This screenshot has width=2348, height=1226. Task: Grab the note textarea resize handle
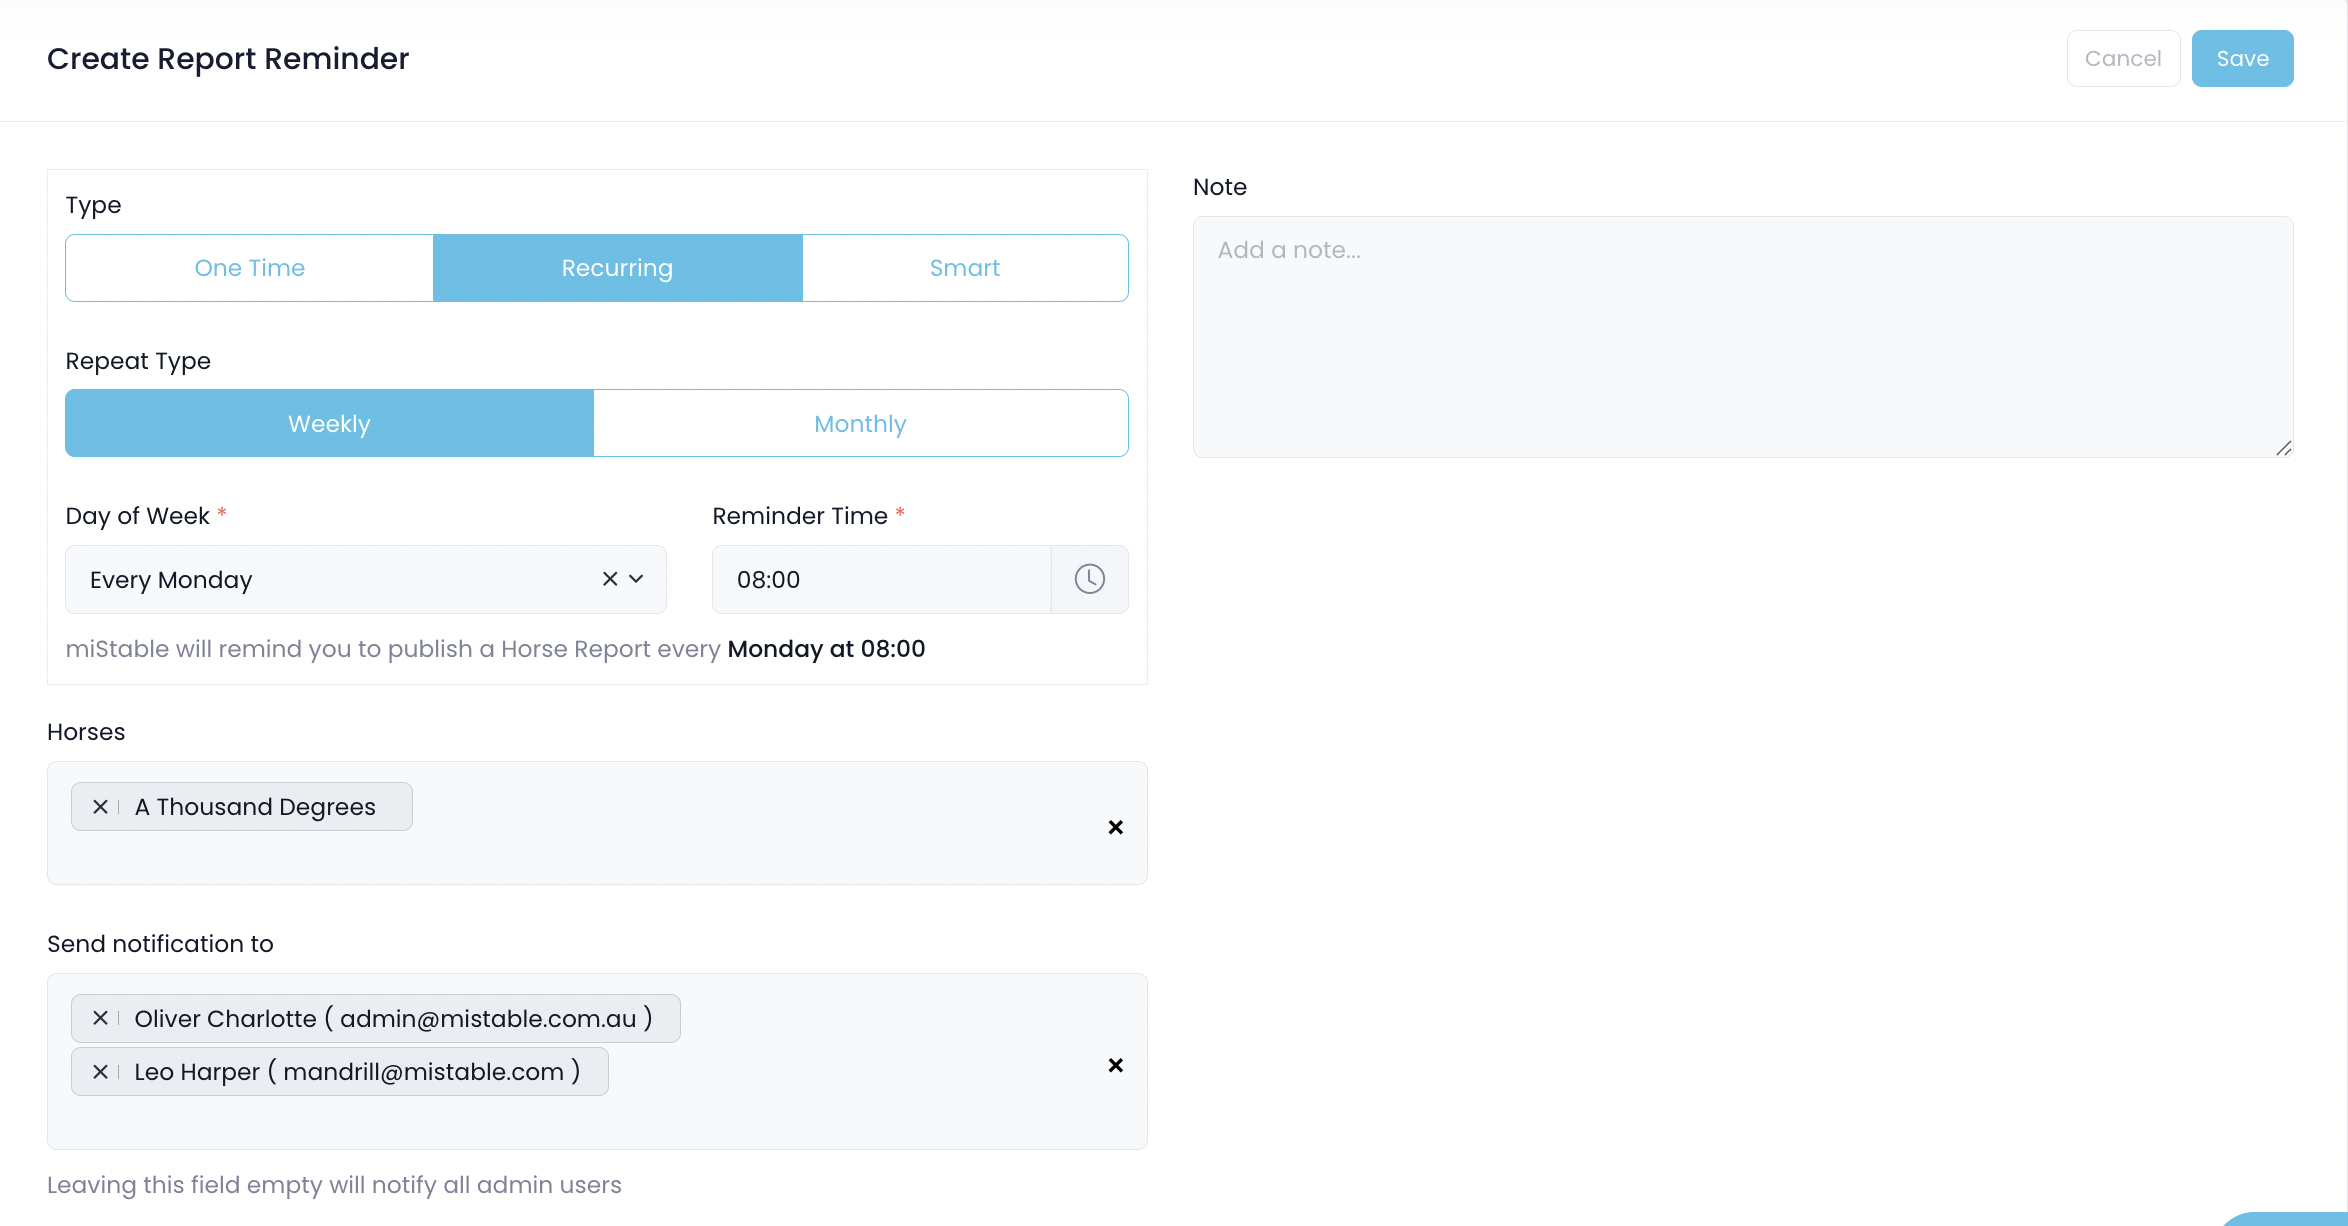pyautogui.click(x=2283, y=448)
